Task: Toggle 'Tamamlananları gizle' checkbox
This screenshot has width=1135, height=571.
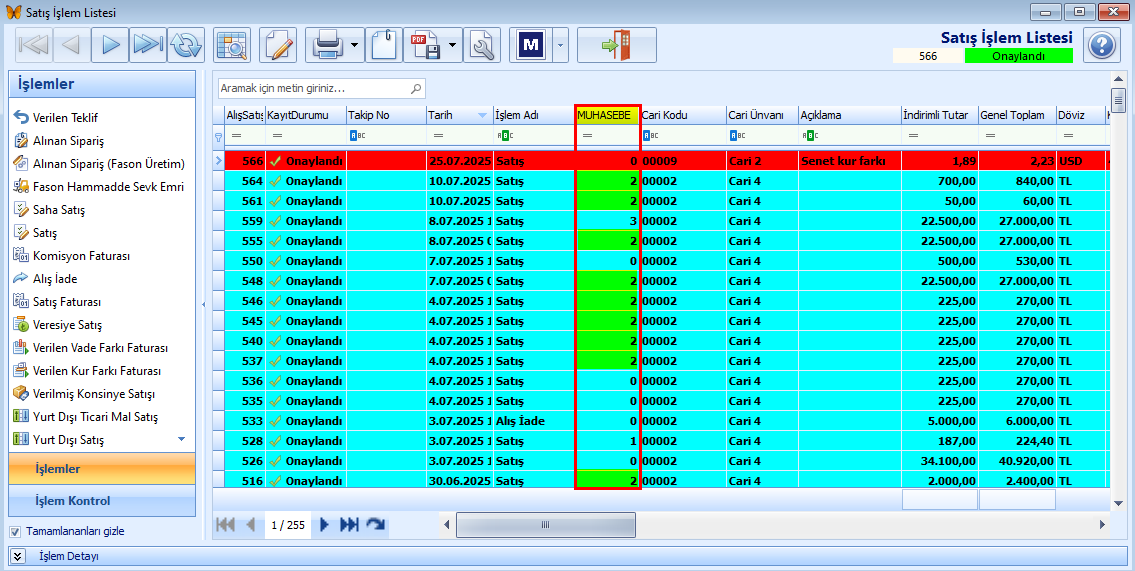Action: tap(15, 531)
